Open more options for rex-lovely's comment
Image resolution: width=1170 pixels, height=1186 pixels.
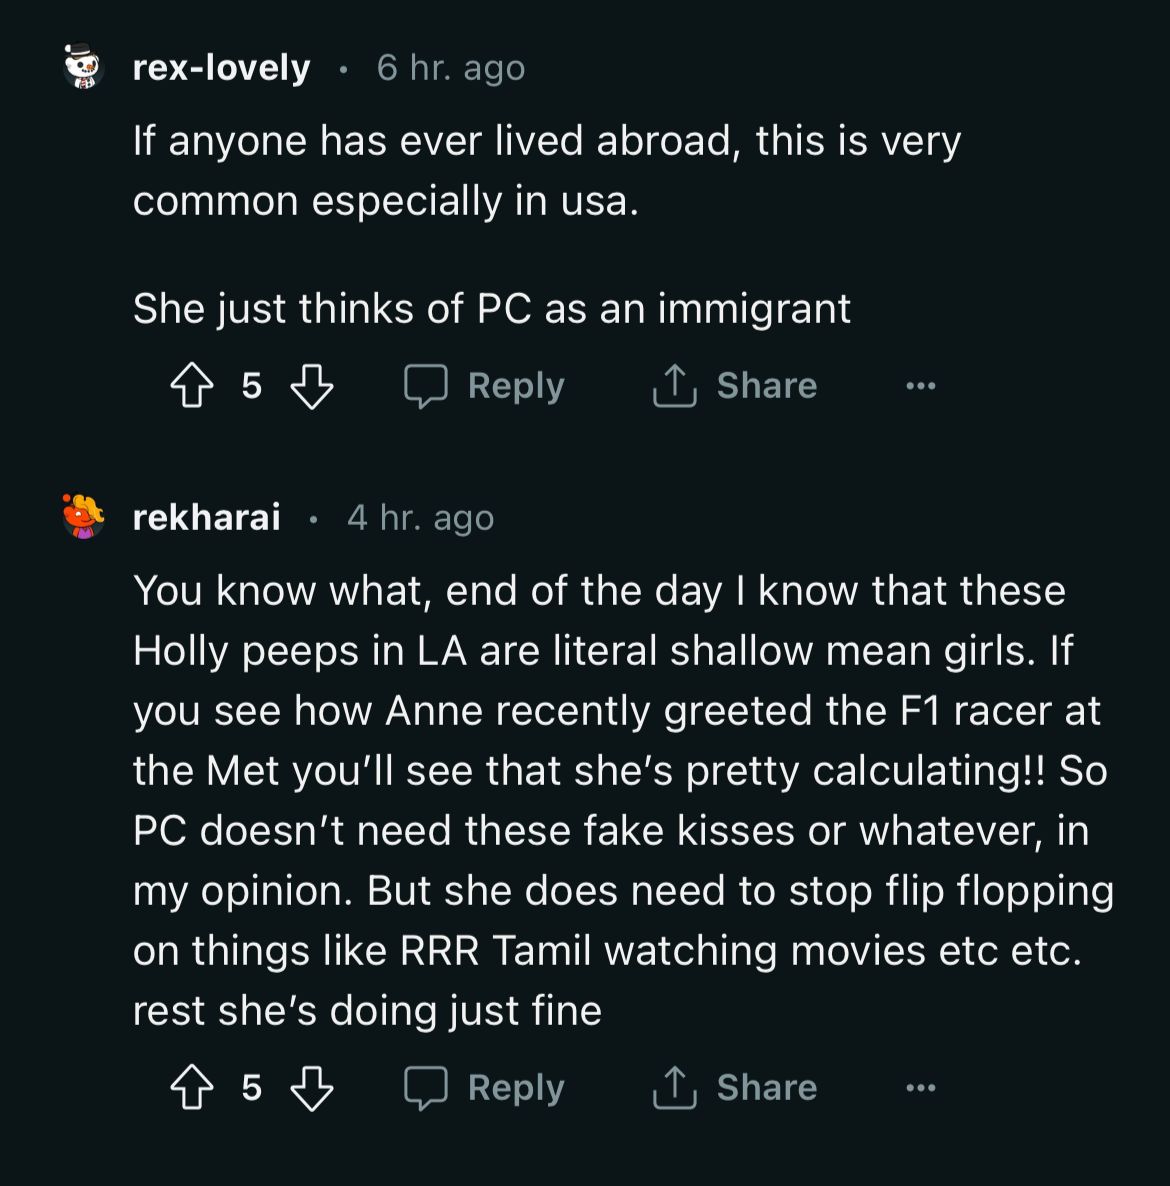pos(920,386)
